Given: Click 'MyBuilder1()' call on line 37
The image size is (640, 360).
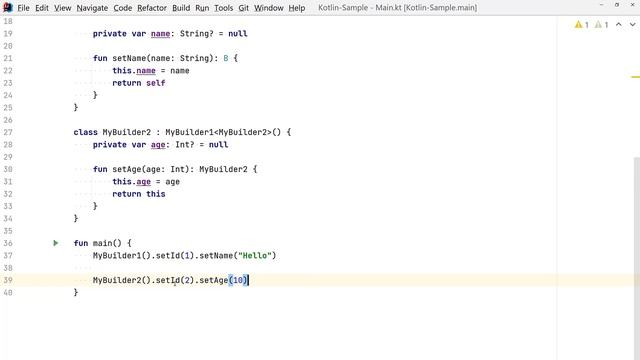Looking at the screenshot, I should tap(122, 256).
